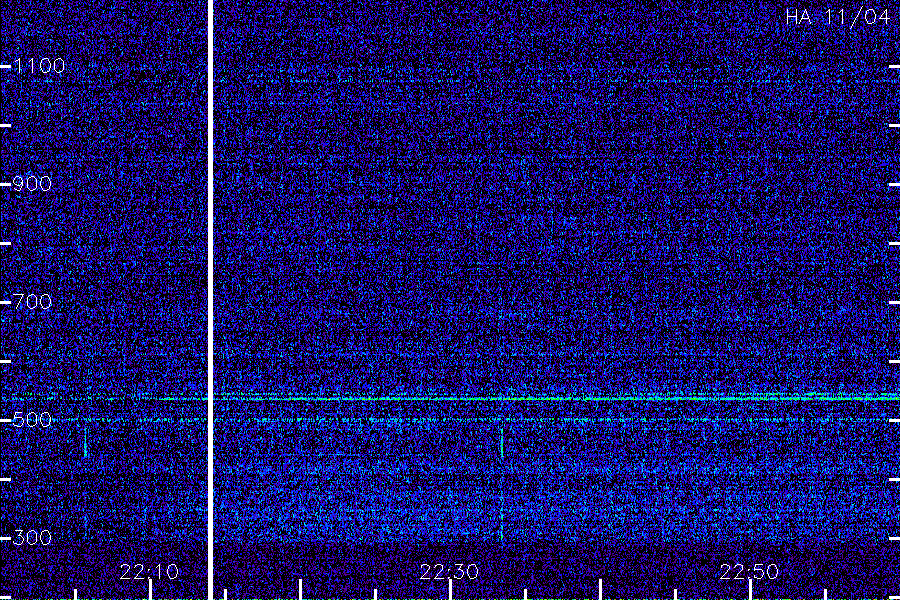
Task: Click the 22:10 time axis label
Action: click(x=149, y=572)
